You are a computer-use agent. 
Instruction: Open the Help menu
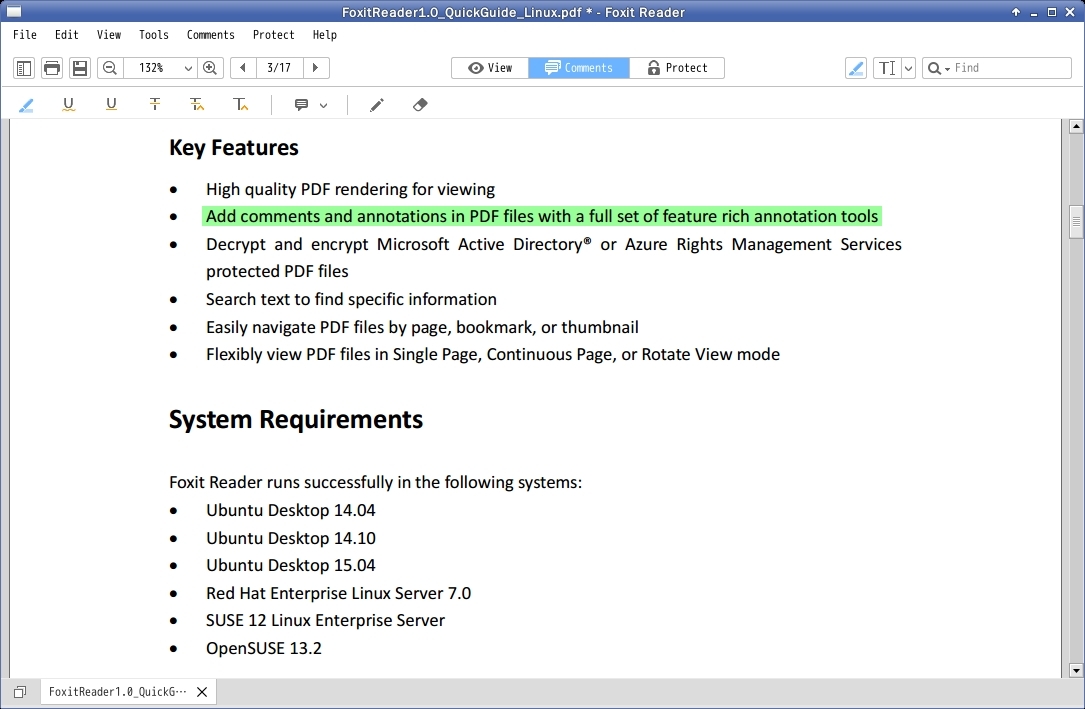click(x=325, y=35)
